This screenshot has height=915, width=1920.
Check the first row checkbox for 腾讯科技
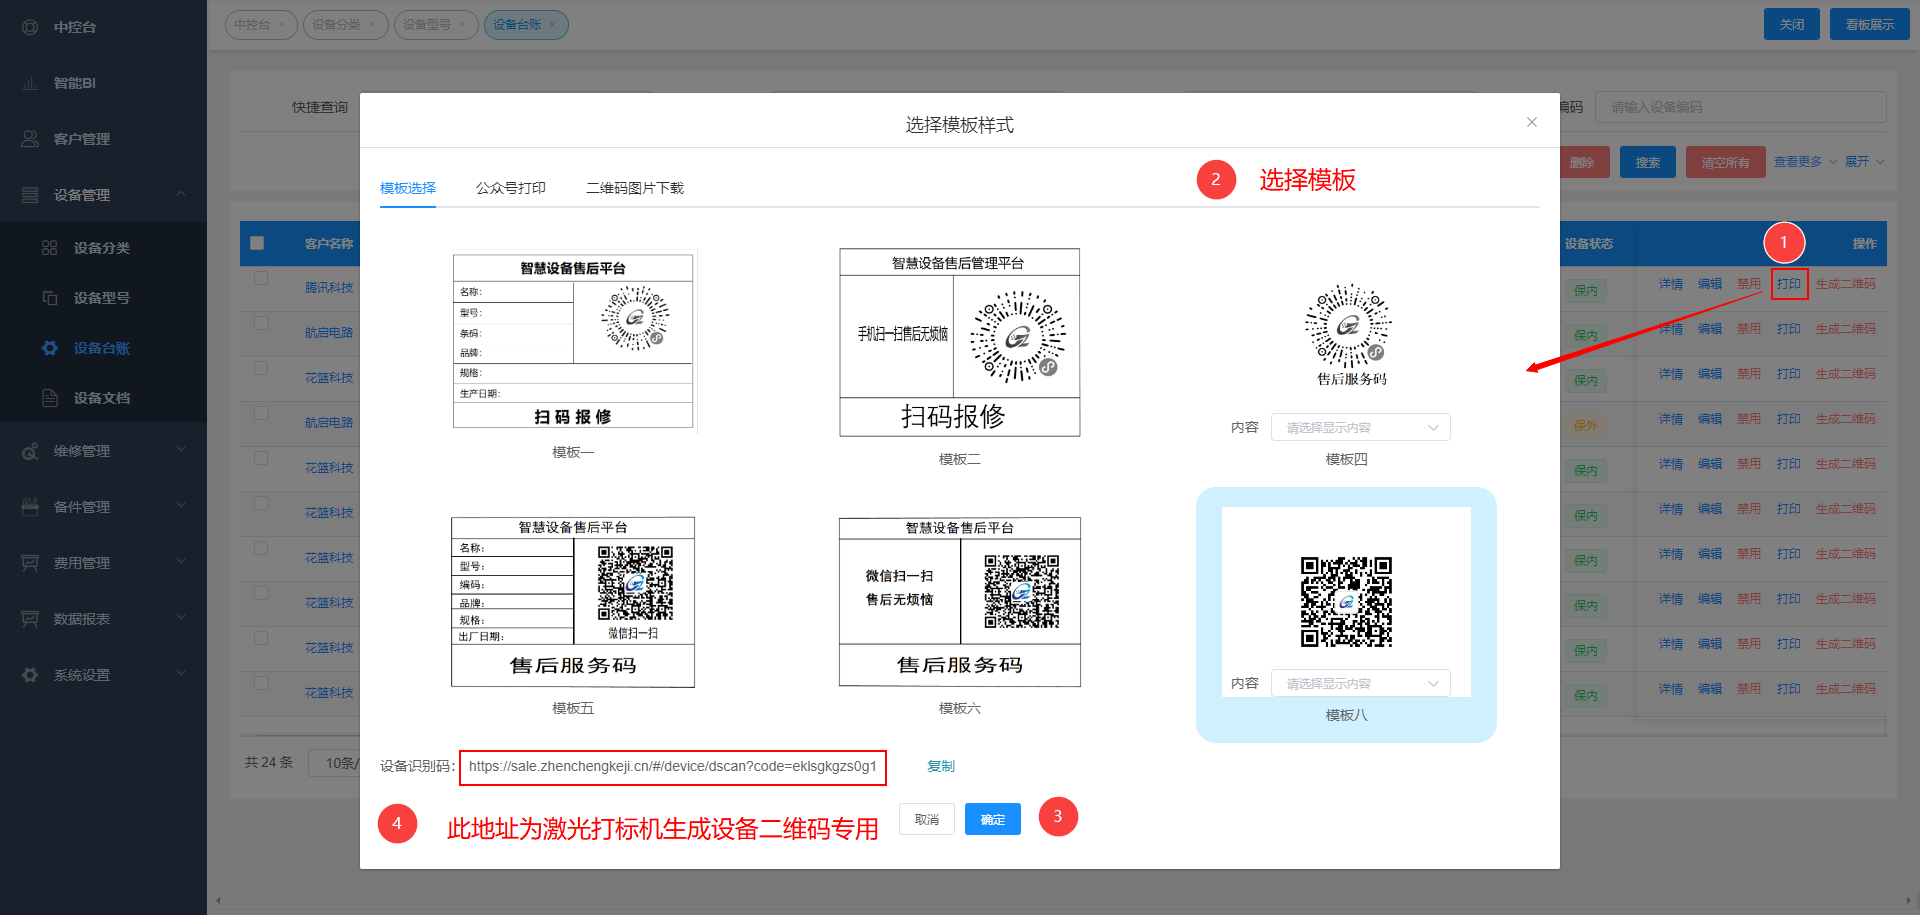(x=261, y=278)
